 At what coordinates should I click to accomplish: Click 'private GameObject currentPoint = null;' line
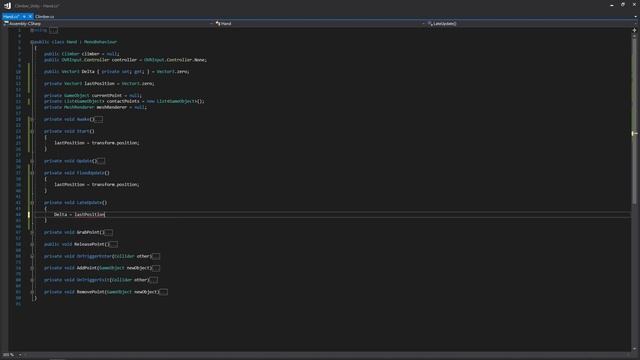point(93,96)
